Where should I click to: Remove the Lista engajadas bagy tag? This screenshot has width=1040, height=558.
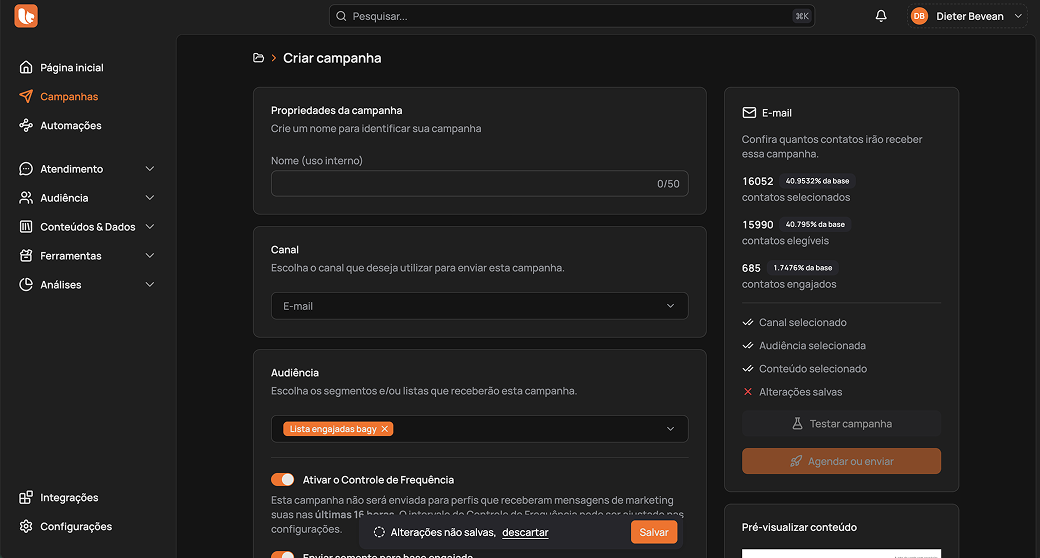coord(385,429)
